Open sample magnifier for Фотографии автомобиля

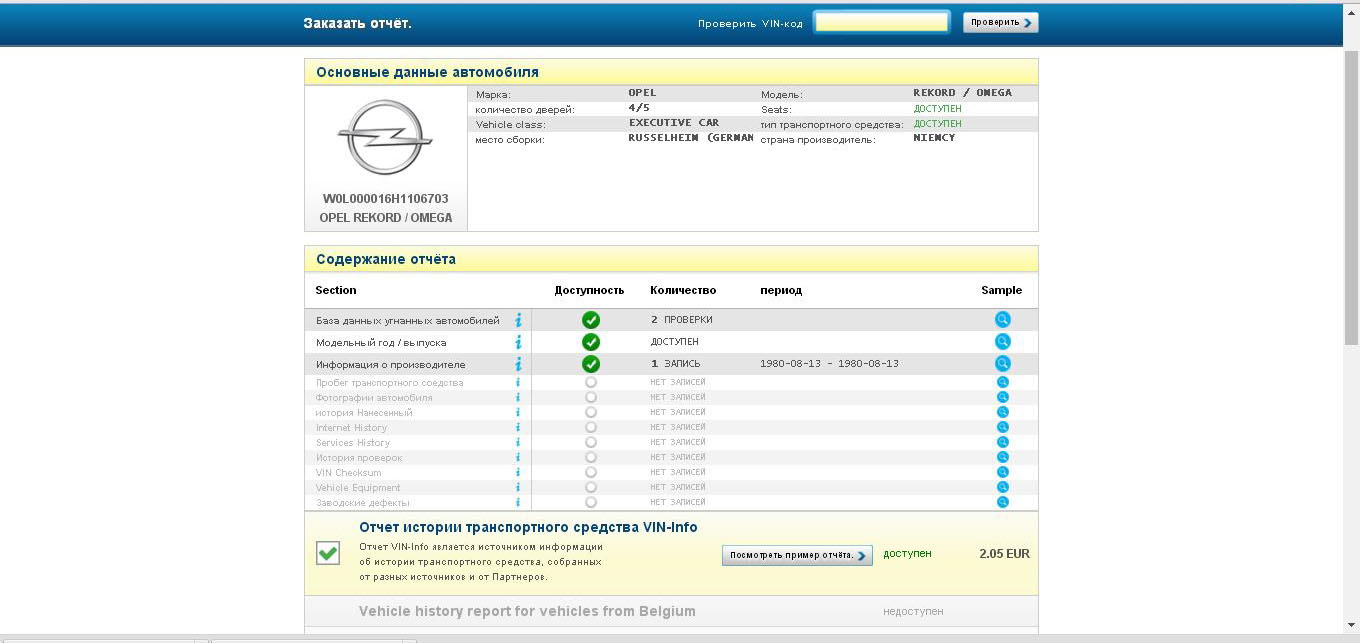point(1002,397)
